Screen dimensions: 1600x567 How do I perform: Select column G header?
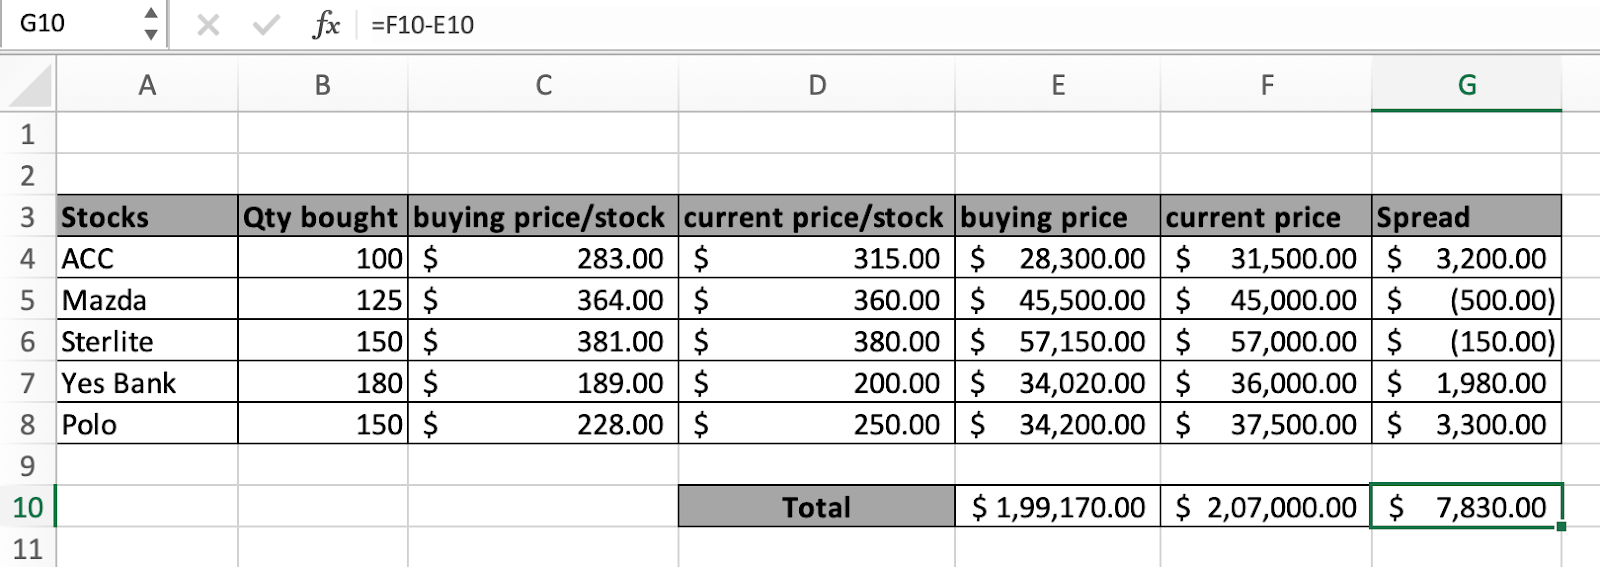(1466, 86)
